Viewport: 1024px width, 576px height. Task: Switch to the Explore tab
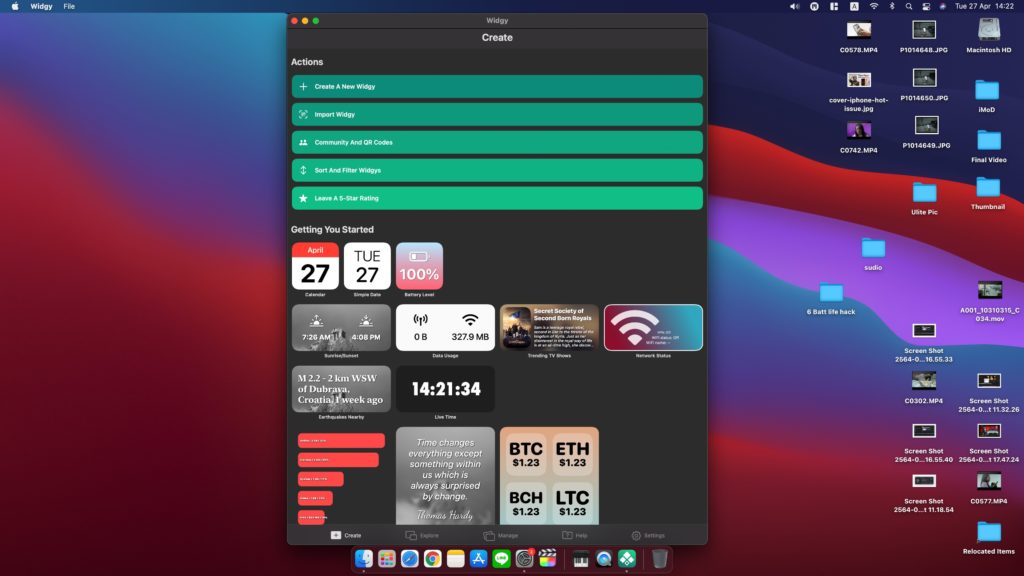click(x=422, y=535)
